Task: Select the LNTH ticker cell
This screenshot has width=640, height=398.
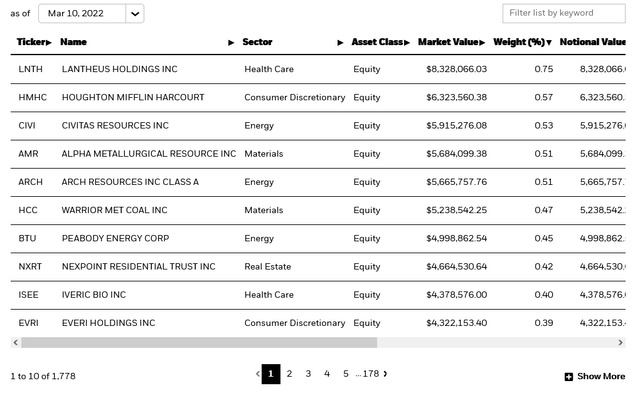Action: (x=31, y=69)
